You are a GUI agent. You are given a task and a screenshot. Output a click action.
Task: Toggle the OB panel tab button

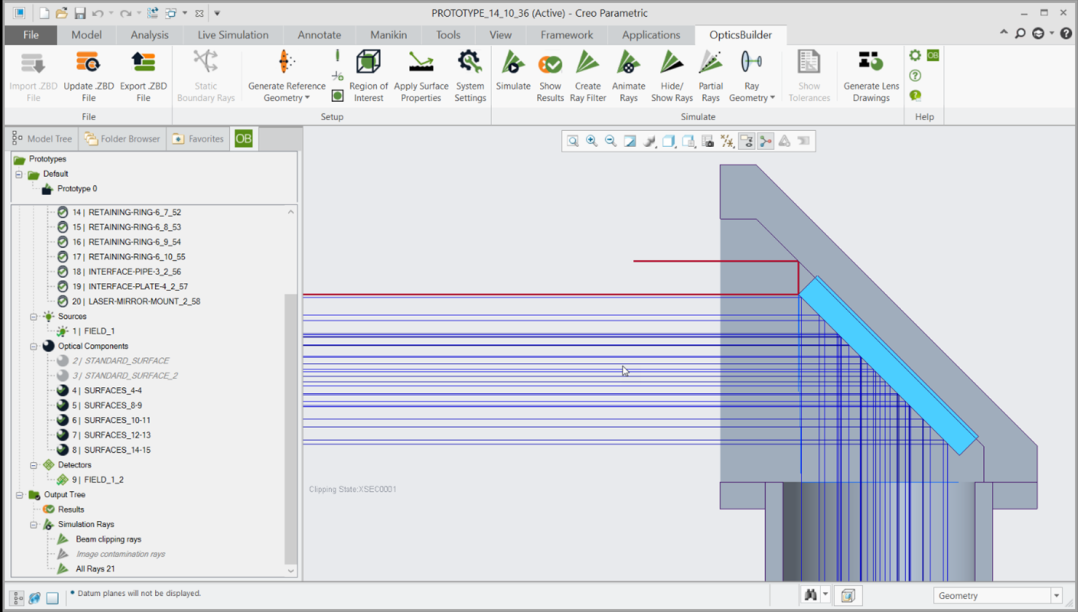pos(243,139)
